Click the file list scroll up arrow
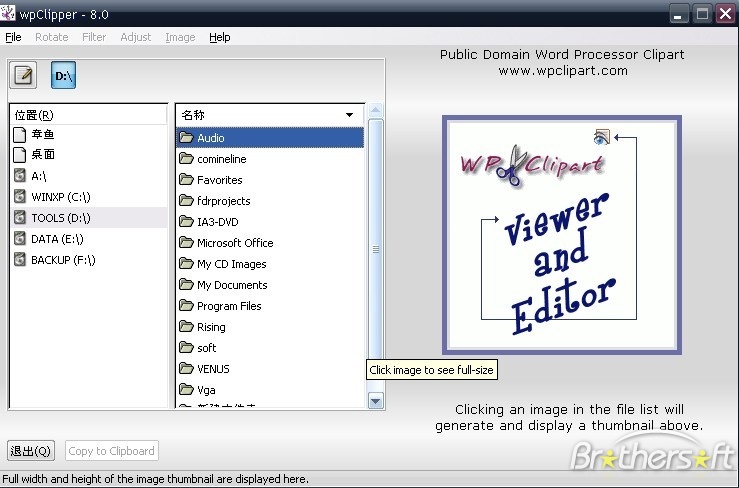Screen dimensions: 739x488 [x=376, y=110]
